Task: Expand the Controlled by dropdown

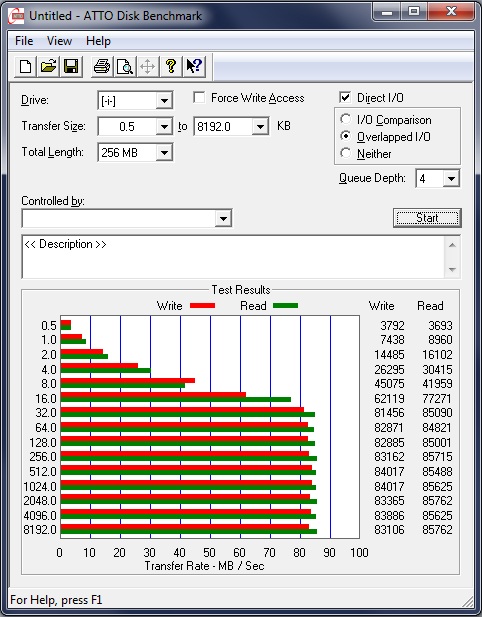Action: coord(223,218)
